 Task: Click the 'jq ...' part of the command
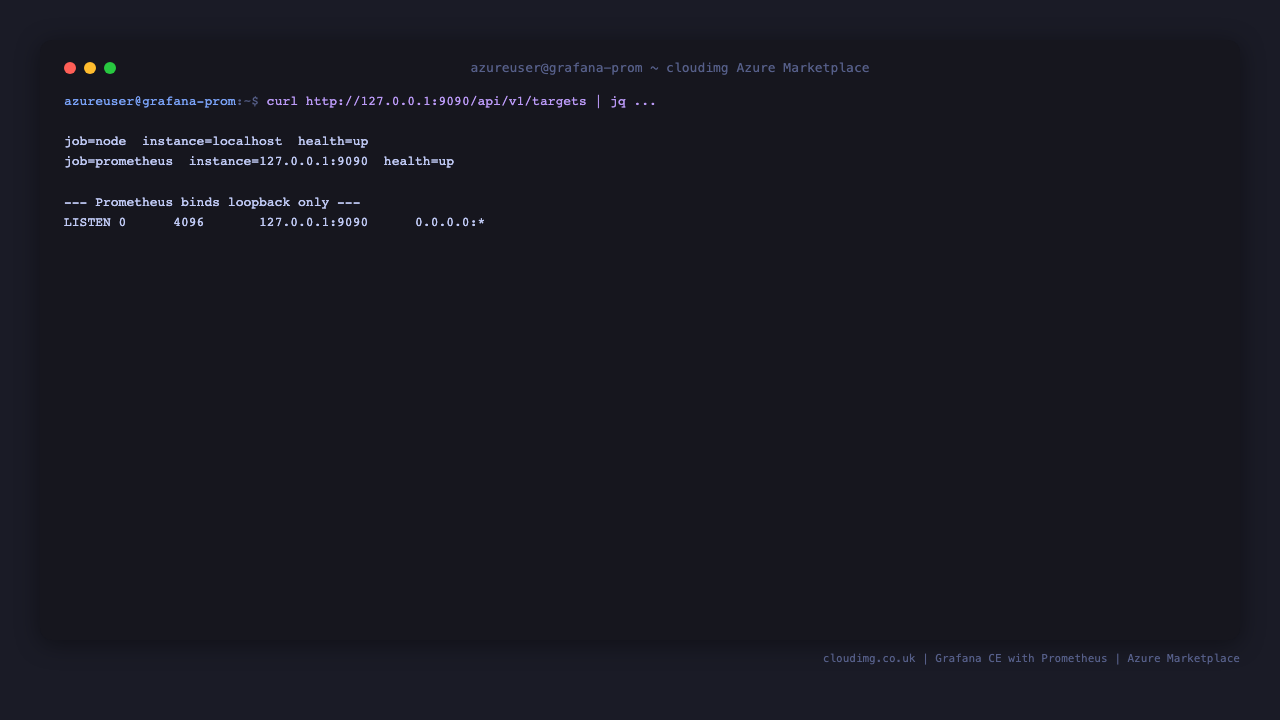pyautogui.click(x=634, y=101)
